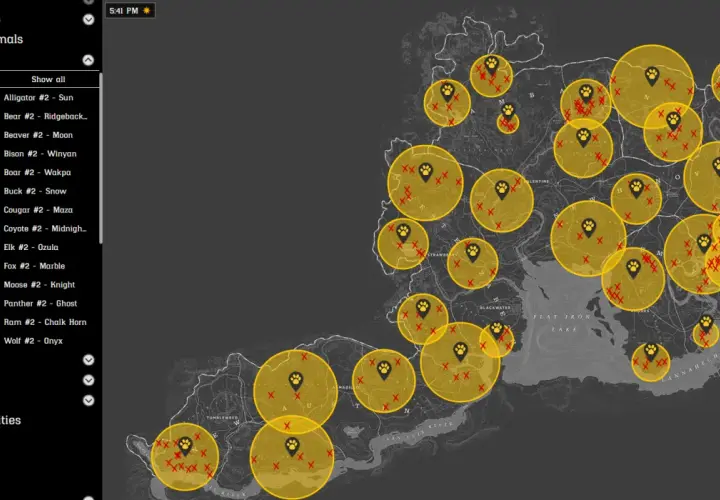Screen dimensions: 720x500
Task: Click the Tumbleweed town label
Action: tap(222, 418)
